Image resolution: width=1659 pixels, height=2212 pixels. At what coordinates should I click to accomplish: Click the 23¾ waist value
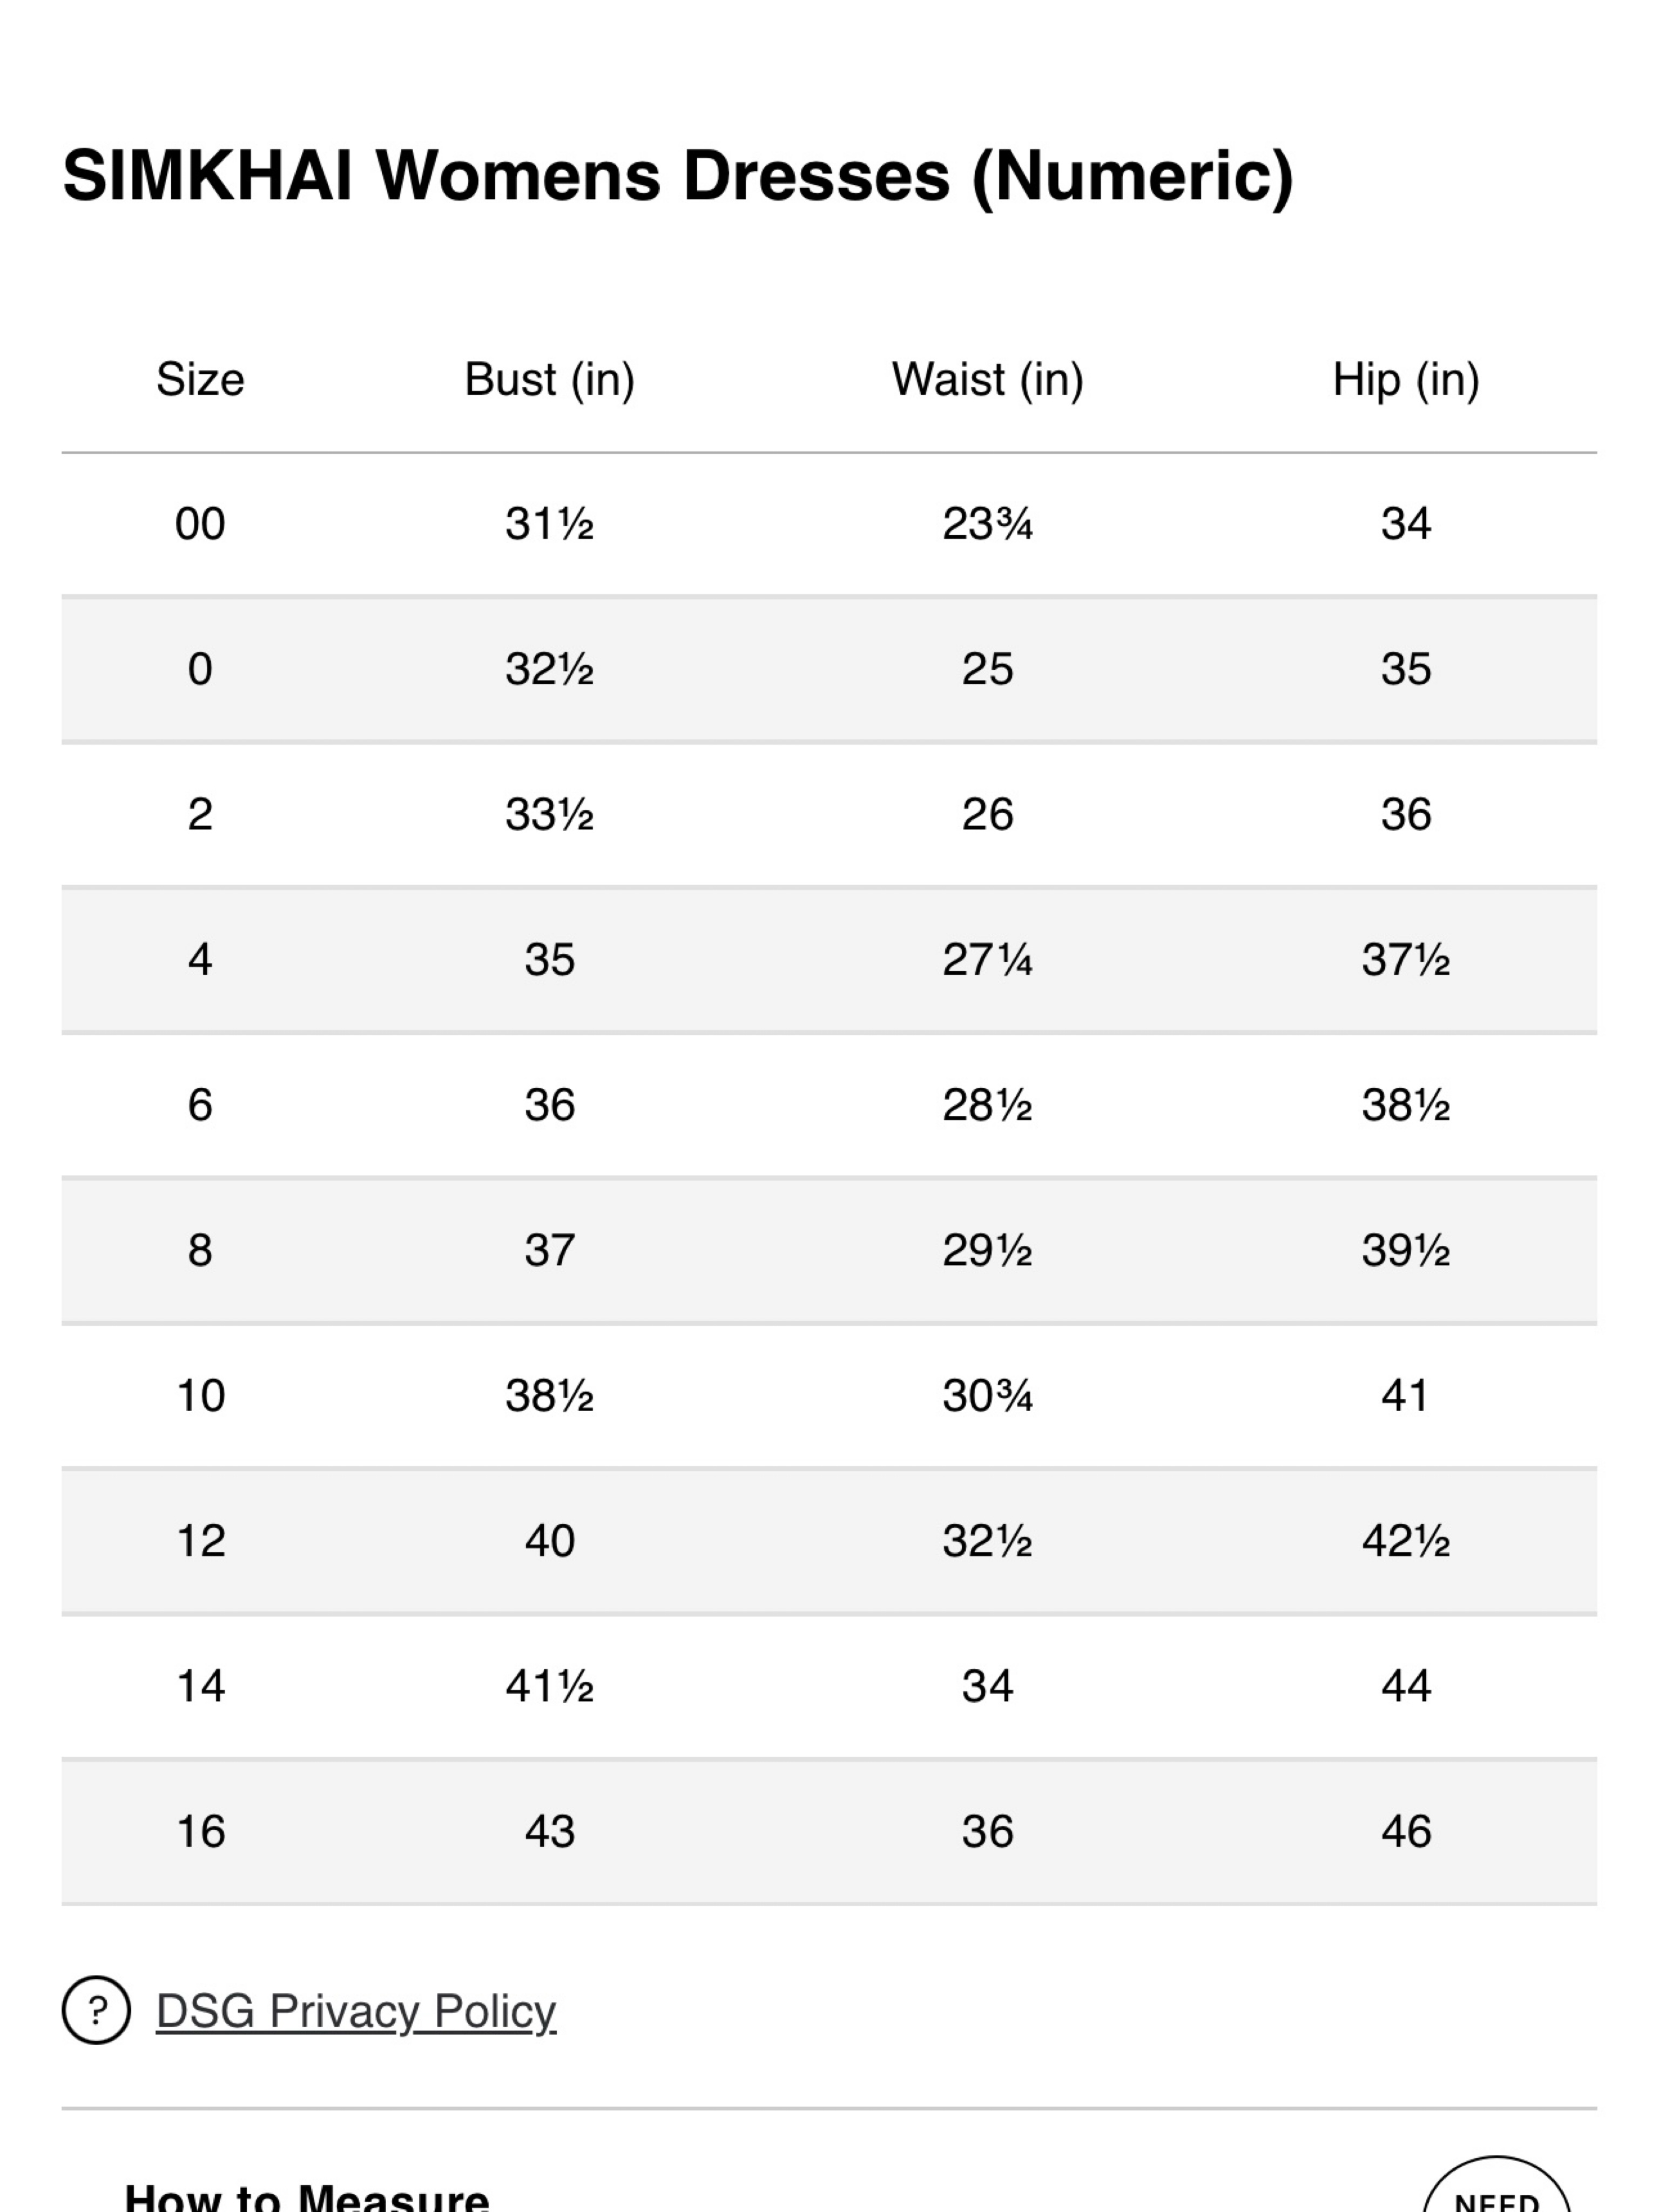coord(988,524)
